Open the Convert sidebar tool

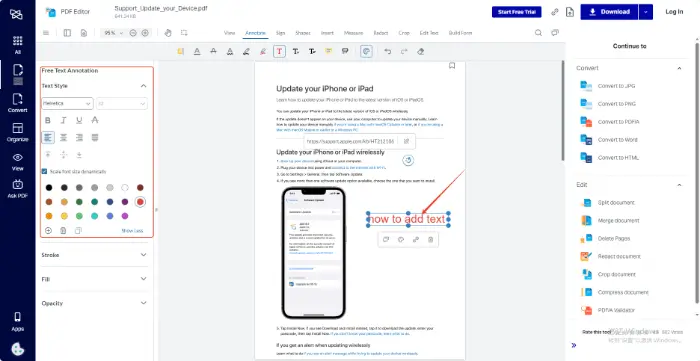point(17,103)
